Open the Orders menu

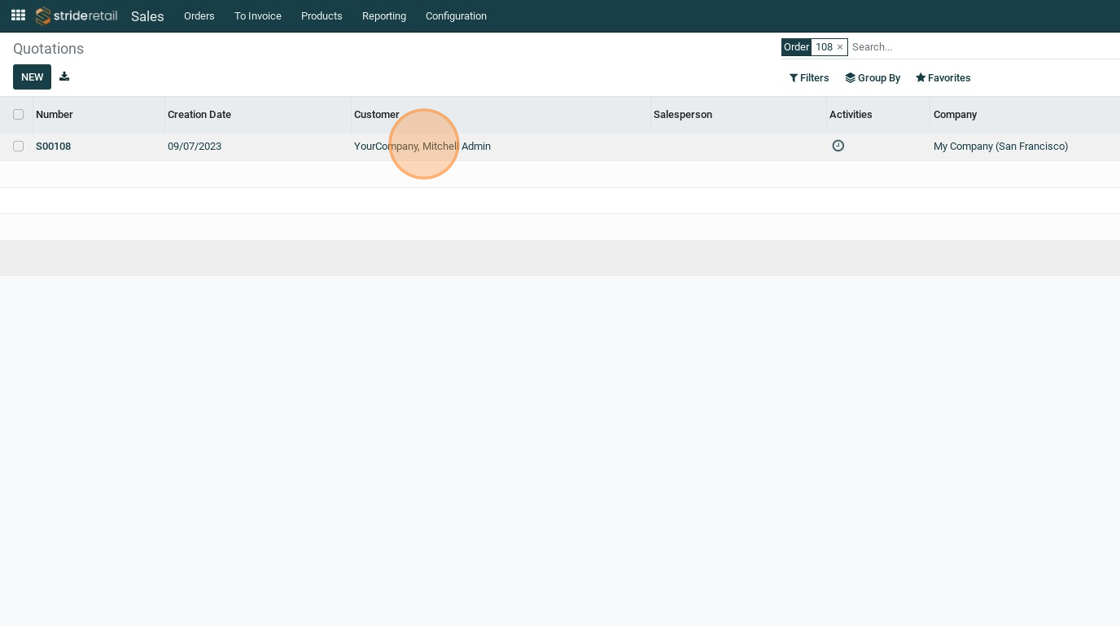(199, 16)
